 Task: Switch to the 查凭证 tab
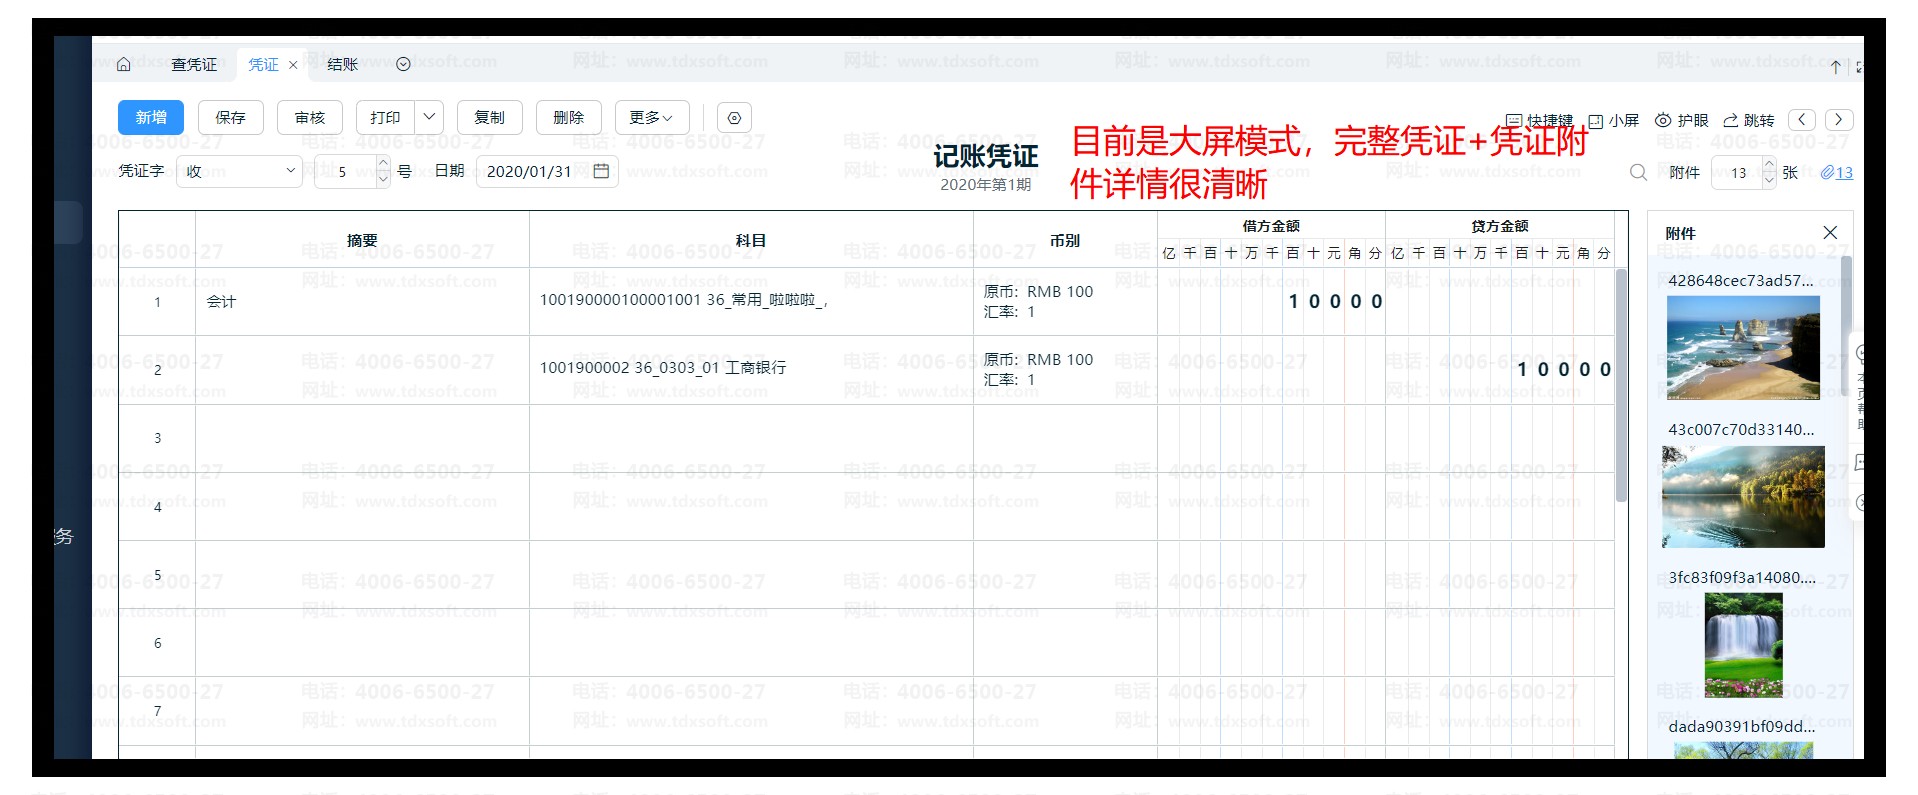[x=194, y=64]
